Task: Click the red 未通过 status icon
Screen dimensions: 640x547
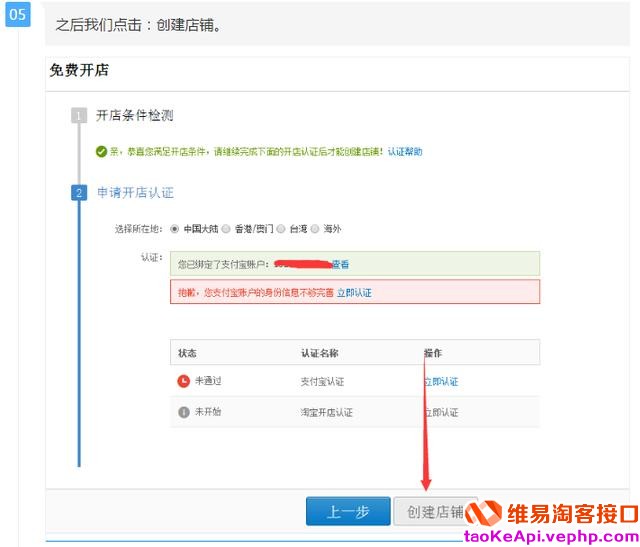Action: click(183, 381)
